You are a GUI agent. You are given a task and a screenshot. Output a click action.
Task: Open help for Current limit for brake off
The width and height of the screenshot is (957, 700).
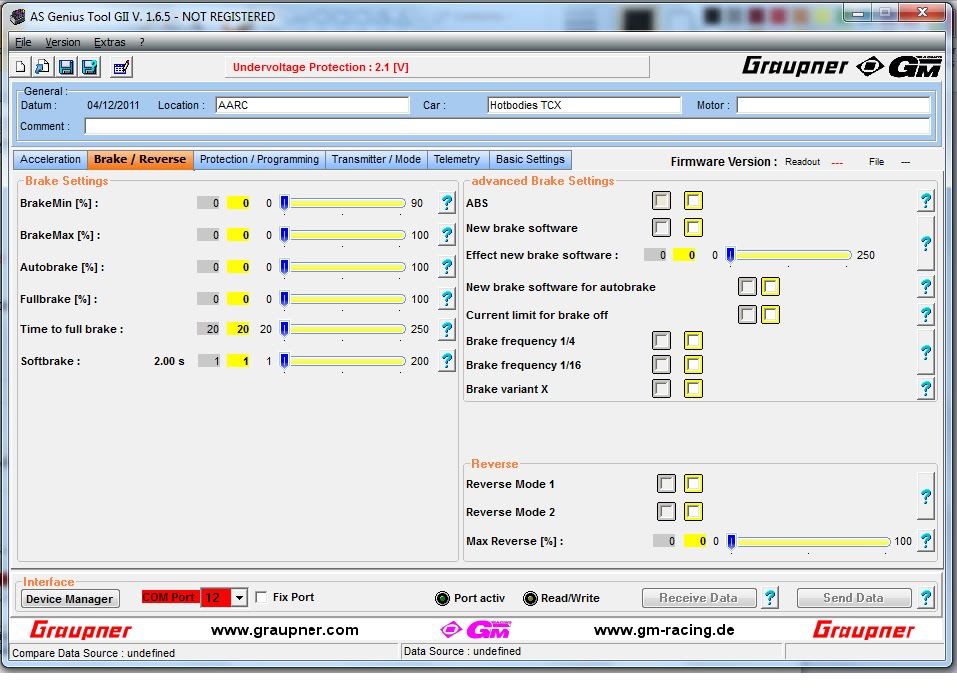pos(926,314)
